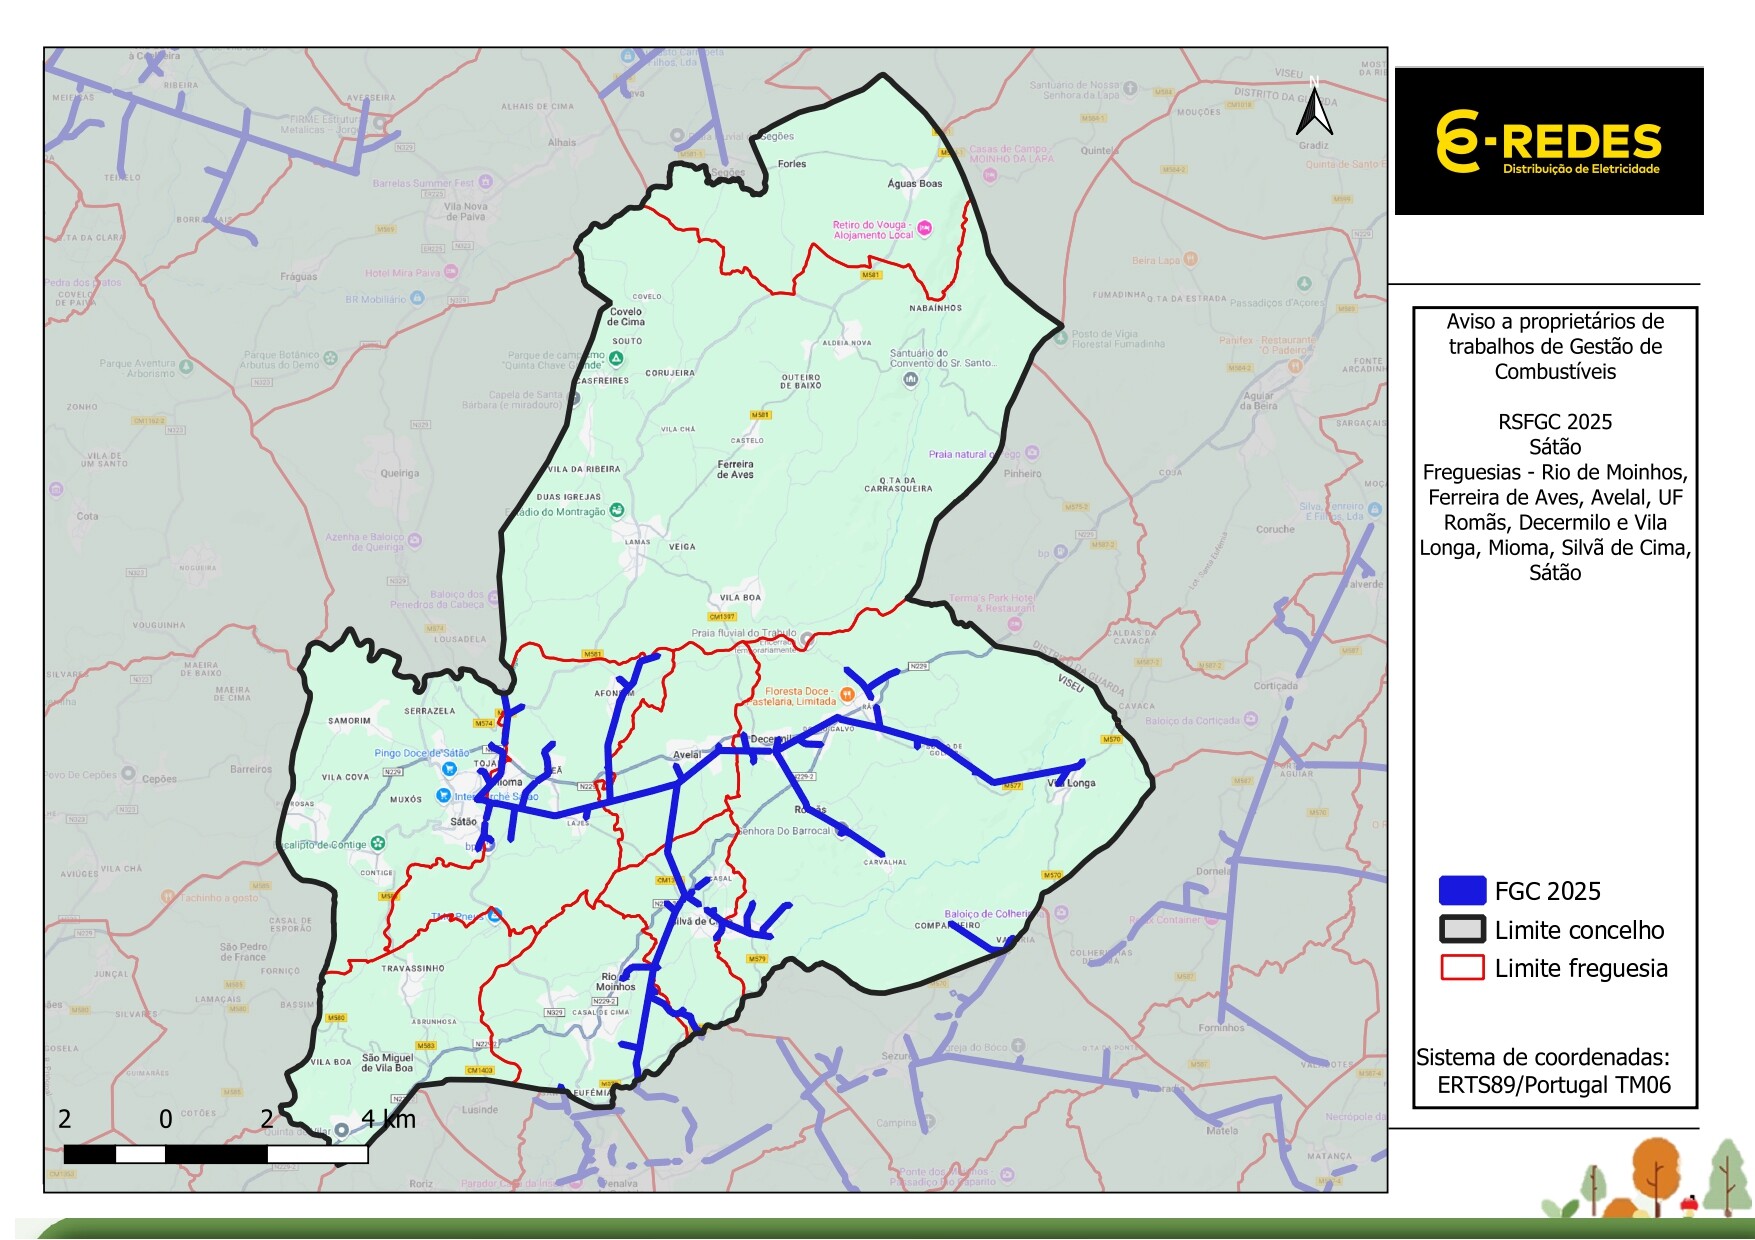
Task: Select the Rádio do Montragão green marker
Action: point(617,511)
